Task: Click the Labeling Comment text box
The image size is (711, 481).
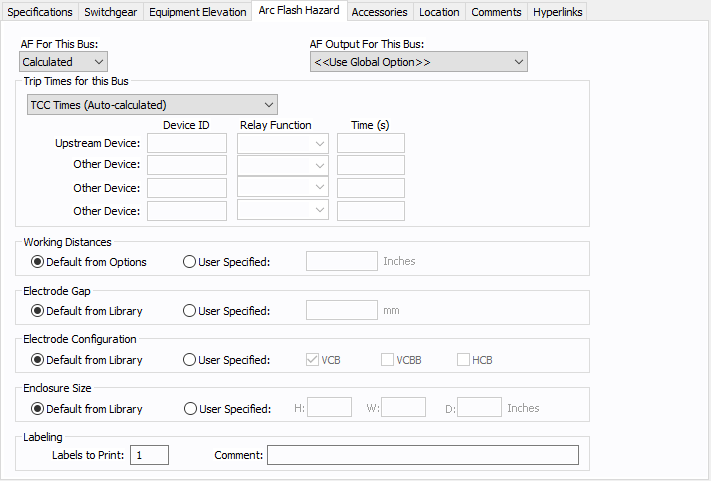Action: tap(422, 456)
